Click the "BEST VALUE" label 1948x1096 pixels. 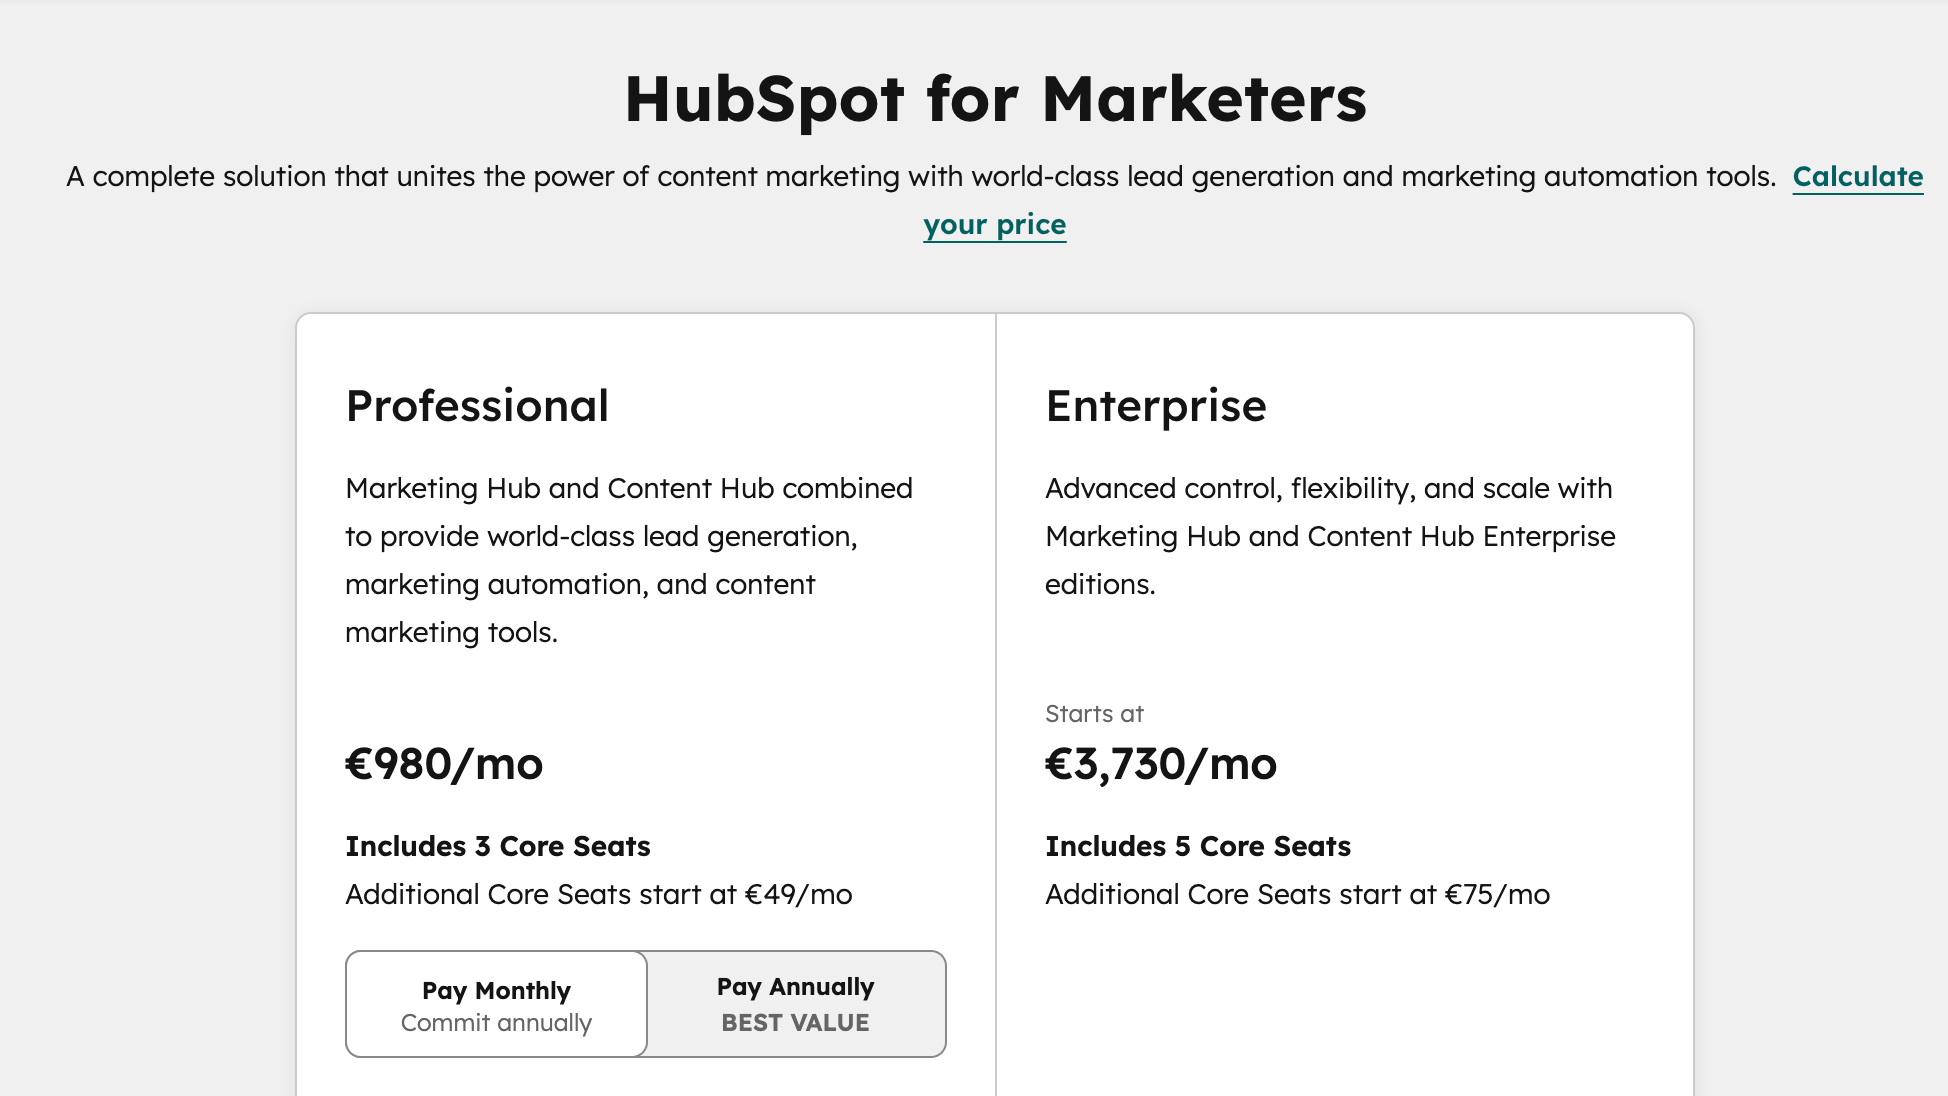coord(794,1022)
